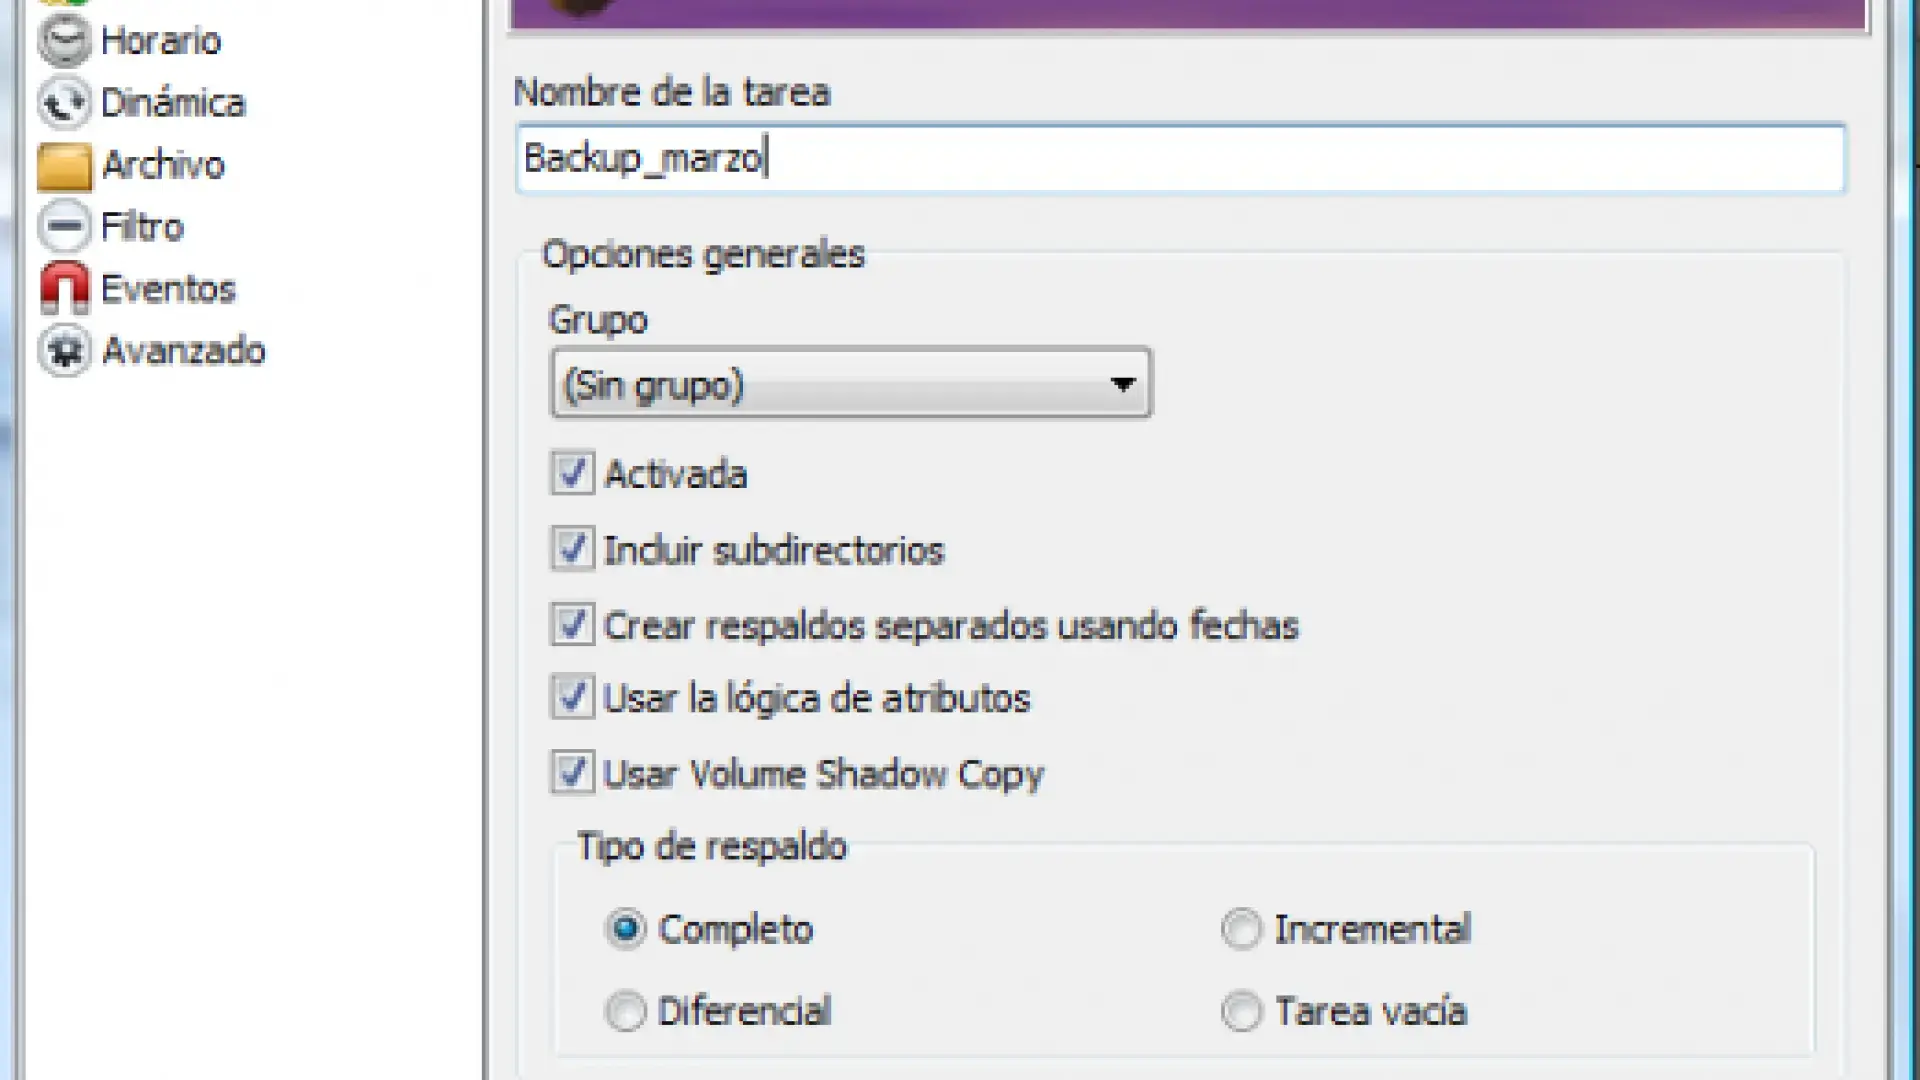
Task: Open the Horario clock icon
Action: pos(64,42)
